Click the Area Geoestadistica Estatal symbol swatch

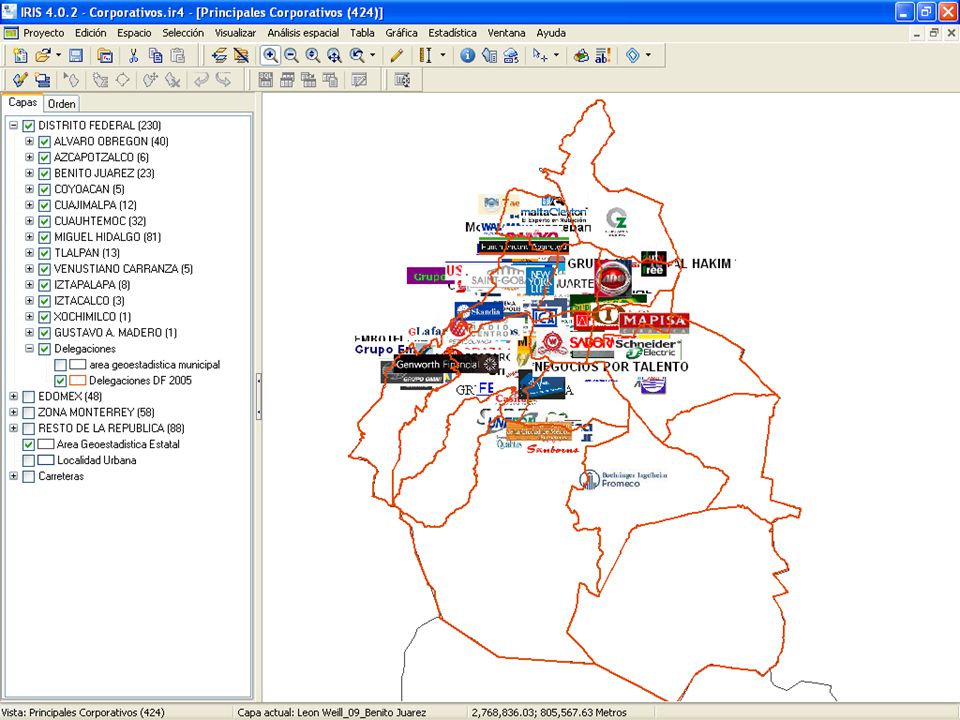pyautogui.click(x=46, y=444)
